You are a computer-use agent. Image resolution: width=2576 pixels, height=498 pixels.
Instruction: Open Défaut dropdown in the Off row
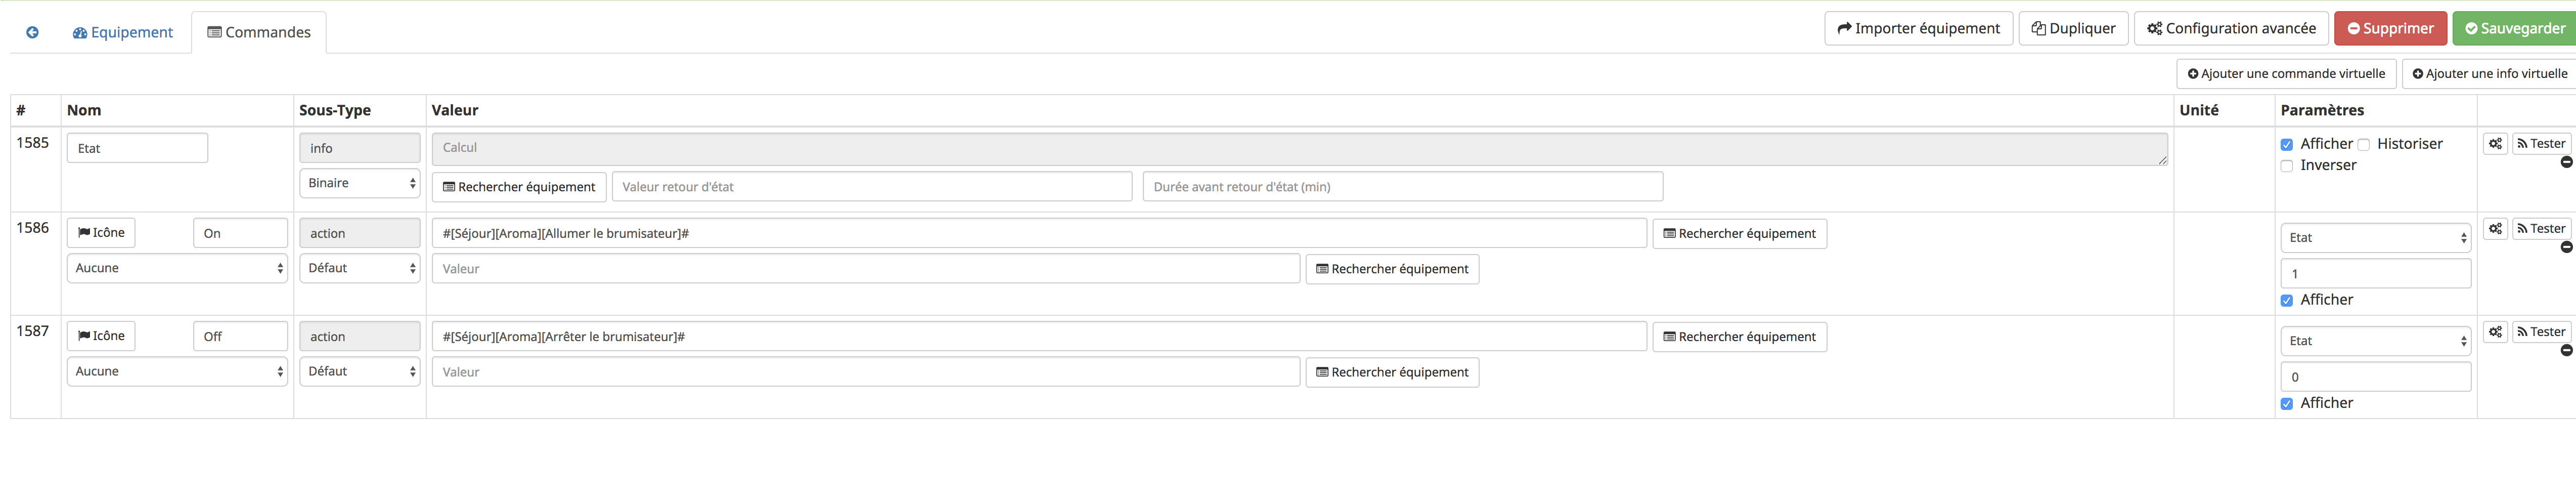[x=360, y=371]
